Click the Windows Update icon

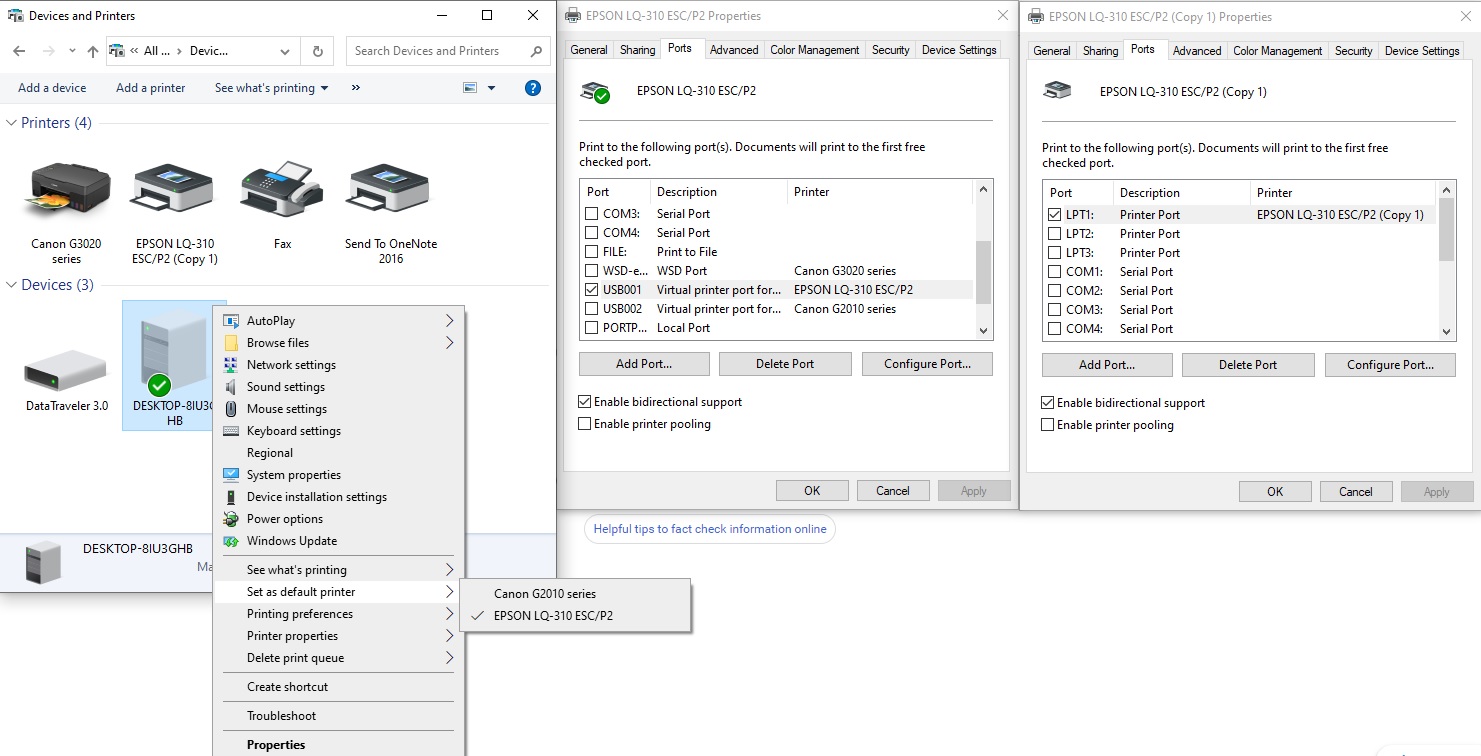coord(231,541)
